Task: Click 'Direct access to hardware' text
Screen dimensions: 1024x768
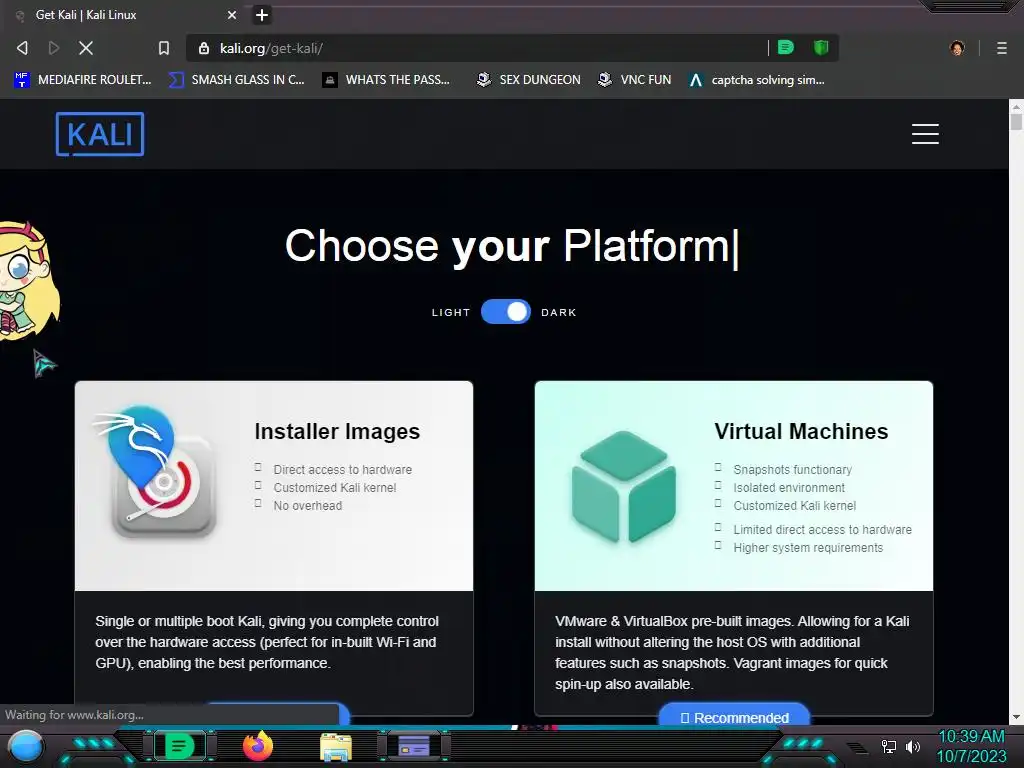Action: (342, 470)
